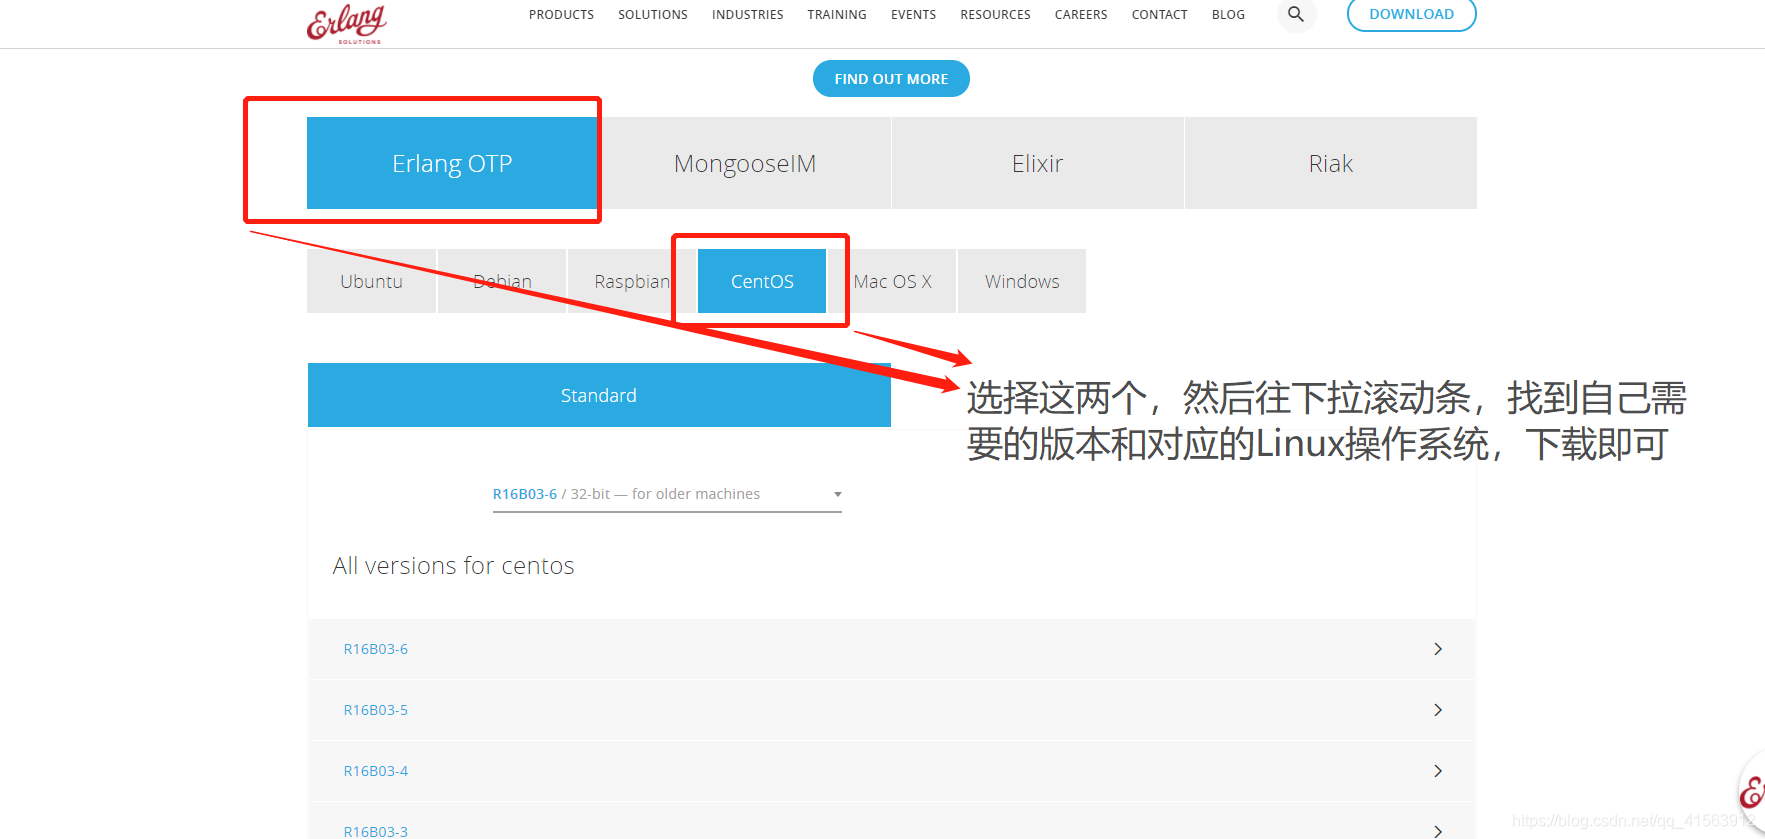Choose the Raspbian platform tab
Screen dimensions: 1765x839
pos(632,281)
